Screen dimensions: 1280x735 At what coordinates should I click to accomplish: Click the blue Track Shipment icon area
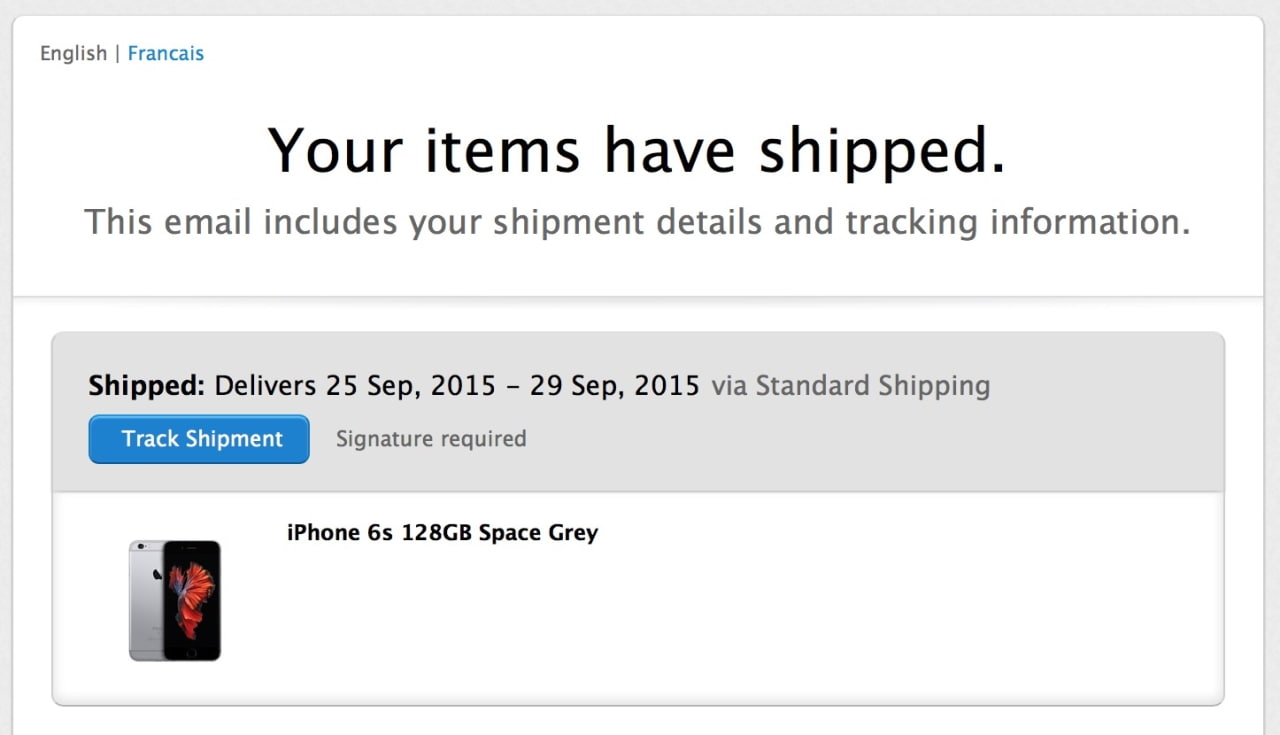point(198,439)
